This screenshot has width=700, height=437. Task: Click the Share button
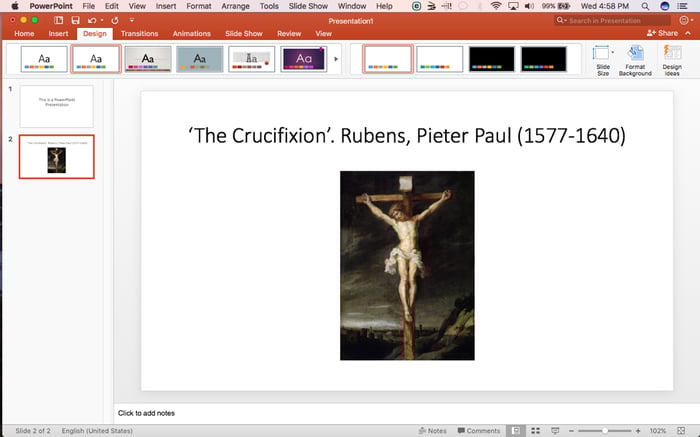coord(662,33)
